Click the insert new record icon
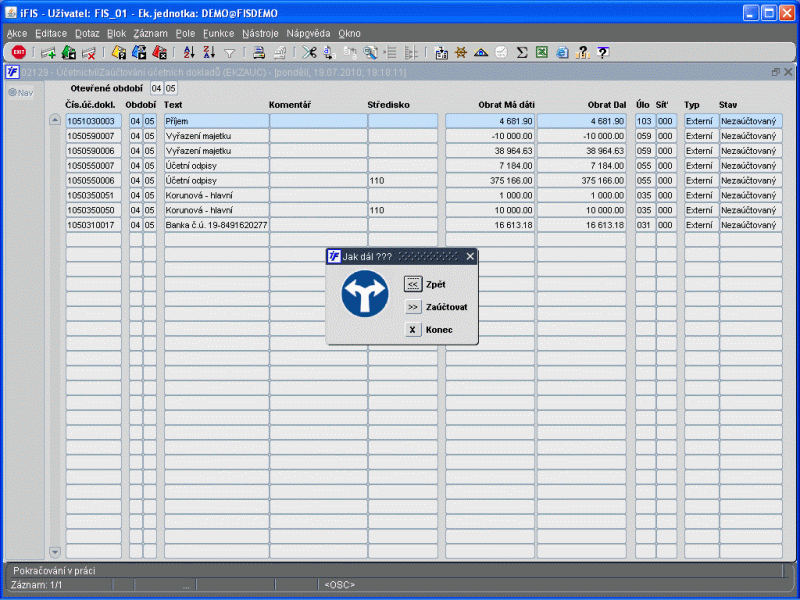Image resolution: width=800 pixels, height=600 pixels. (48, 53)
